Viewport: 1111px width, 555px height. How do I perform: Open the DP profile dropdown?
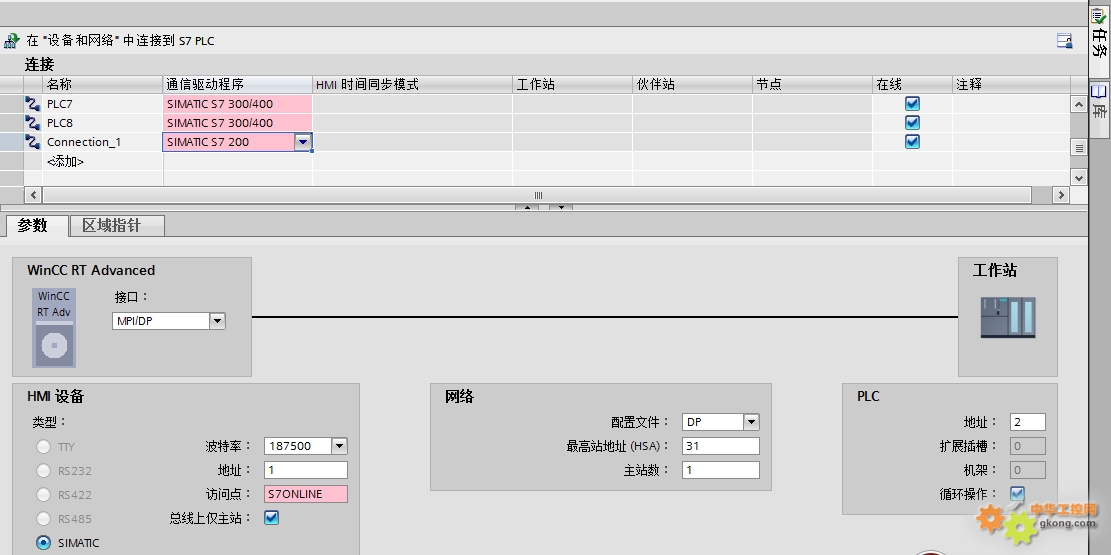click(x=751, y=422)
